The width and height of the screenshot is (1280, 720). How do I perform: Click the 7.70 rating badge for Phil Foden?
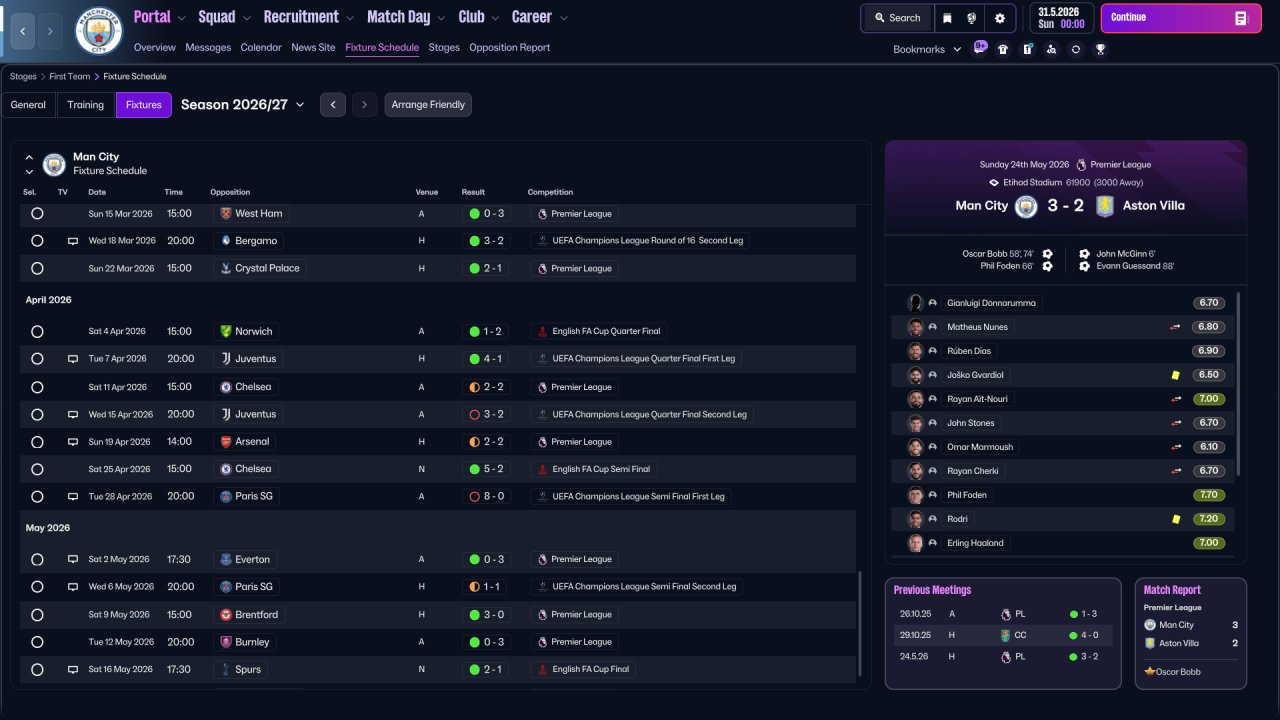coord(1209,495)
